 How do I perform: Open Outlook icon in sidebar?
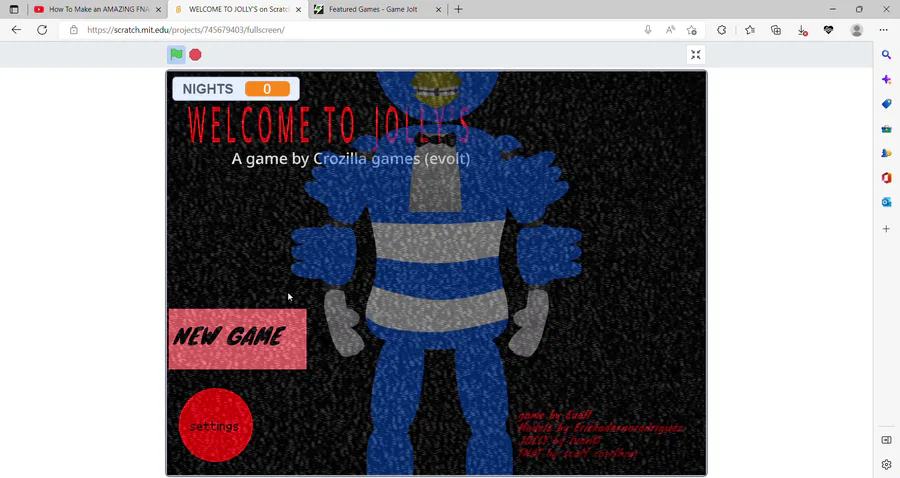[x=886, y=203]
